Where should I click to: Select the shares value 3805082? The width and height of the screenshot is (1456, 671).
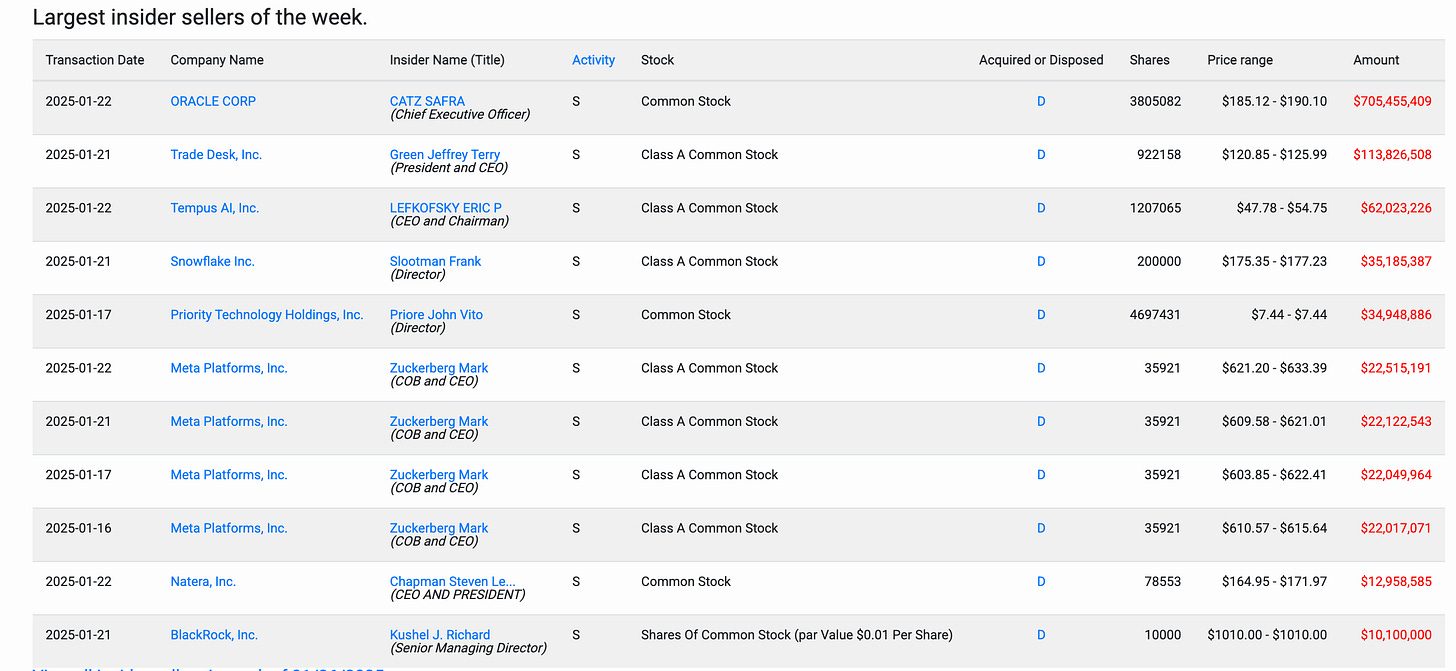(1155, 101)
